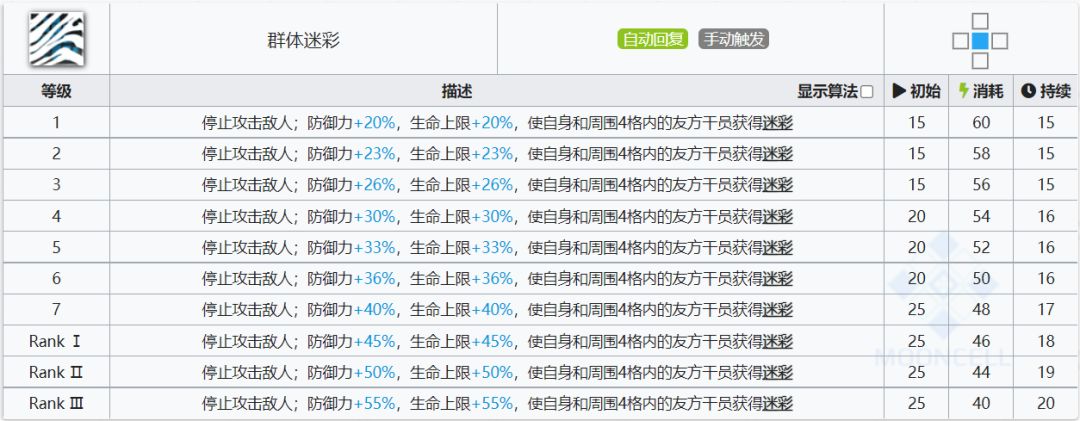Click the Rank Ⅲ level cell
Image resolution: width=1080 pixels, height=421 pixels.
[56, 404]
